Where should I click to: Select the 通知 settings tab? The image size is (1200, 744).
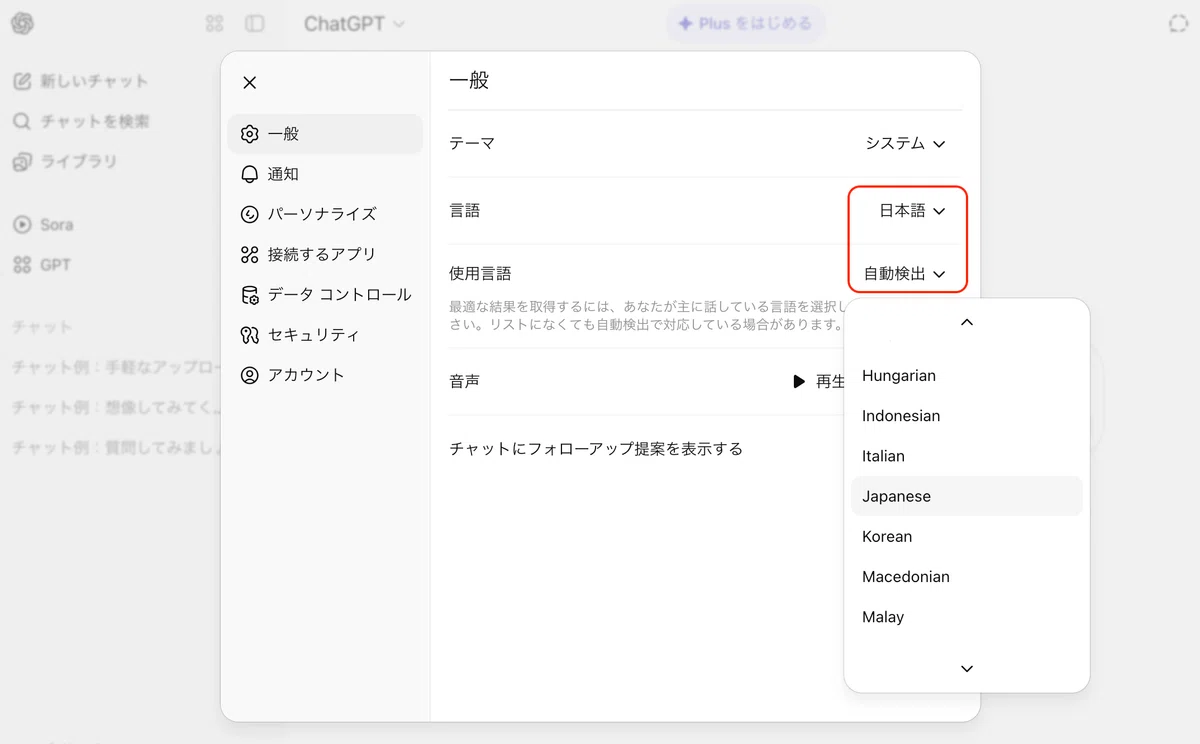tap(326, 174)
